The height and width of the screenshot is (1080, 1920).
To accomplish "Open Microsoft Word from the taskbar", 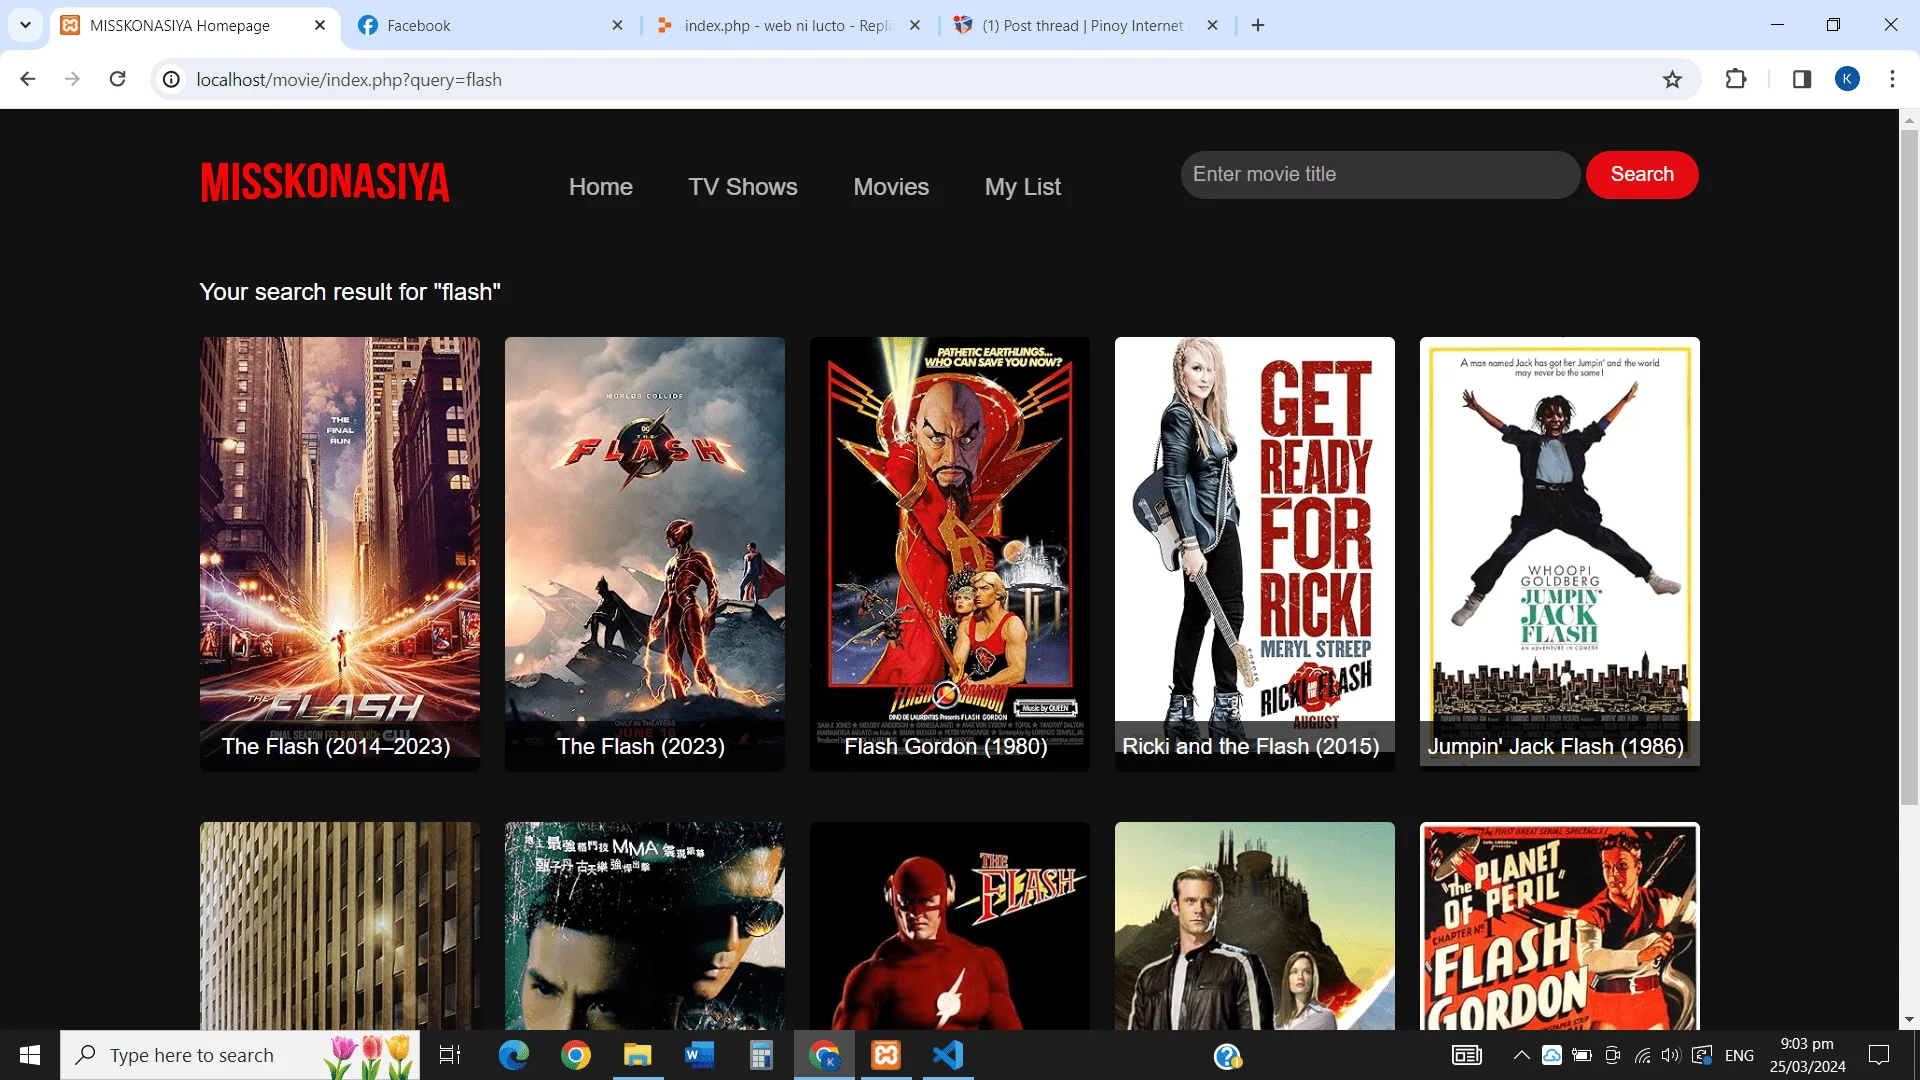I will tap(700, 1055).
